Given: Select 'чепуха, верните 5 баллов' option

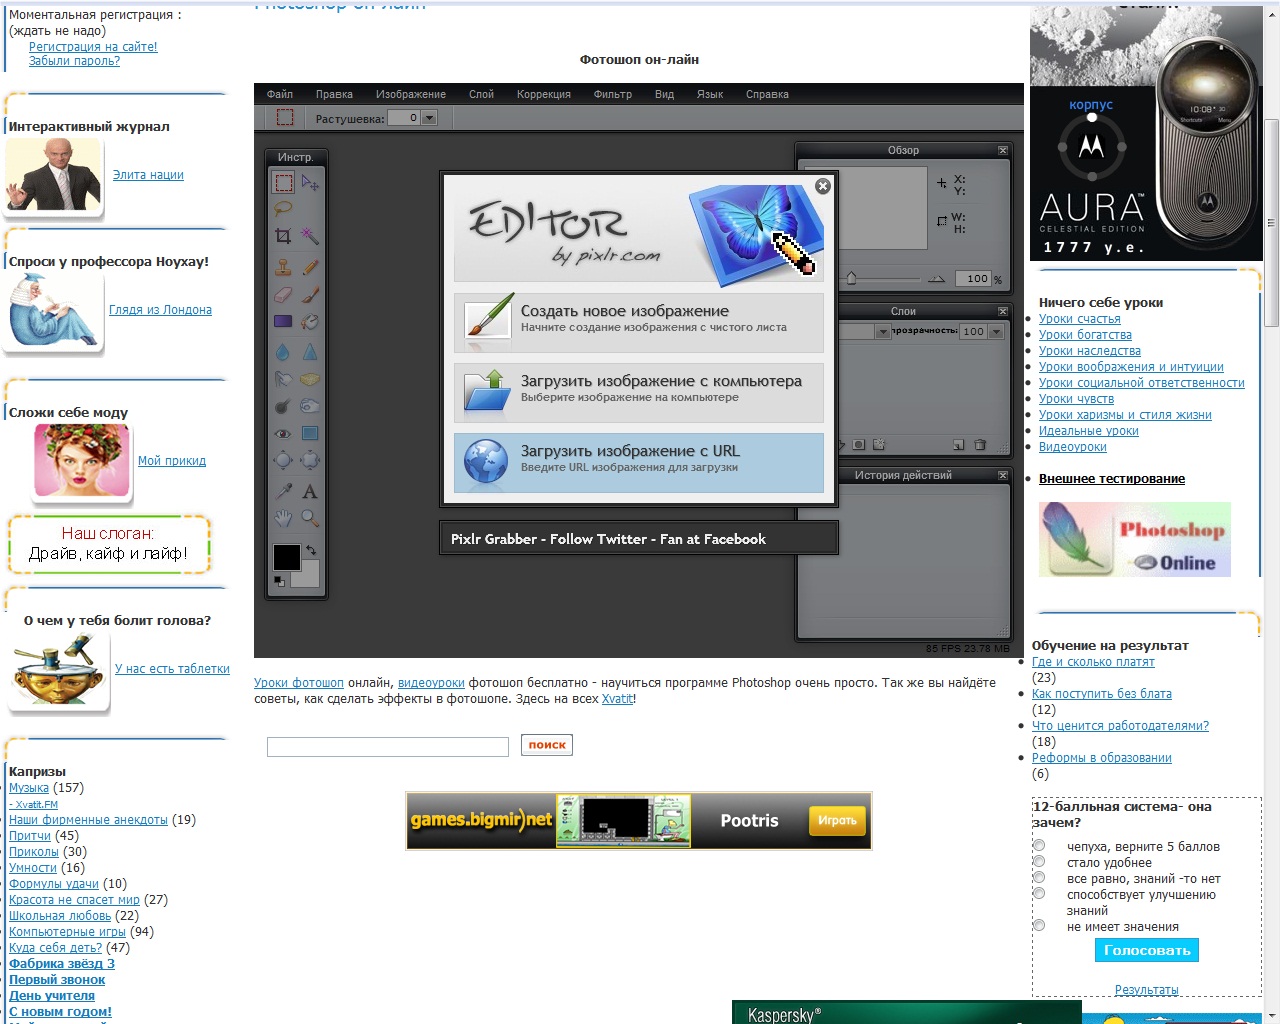Looking at the screenshot, I should click(1039, 846).
